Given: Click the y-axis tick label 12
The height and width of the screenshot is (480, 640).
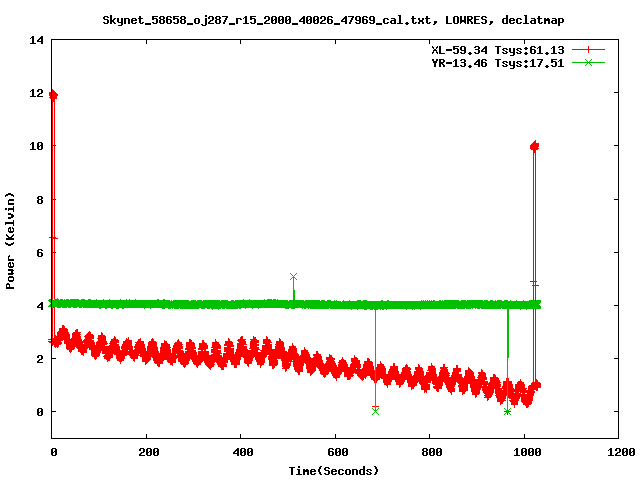Looking at the screenshot, I should pyautogui.click(x=36, y=93).
